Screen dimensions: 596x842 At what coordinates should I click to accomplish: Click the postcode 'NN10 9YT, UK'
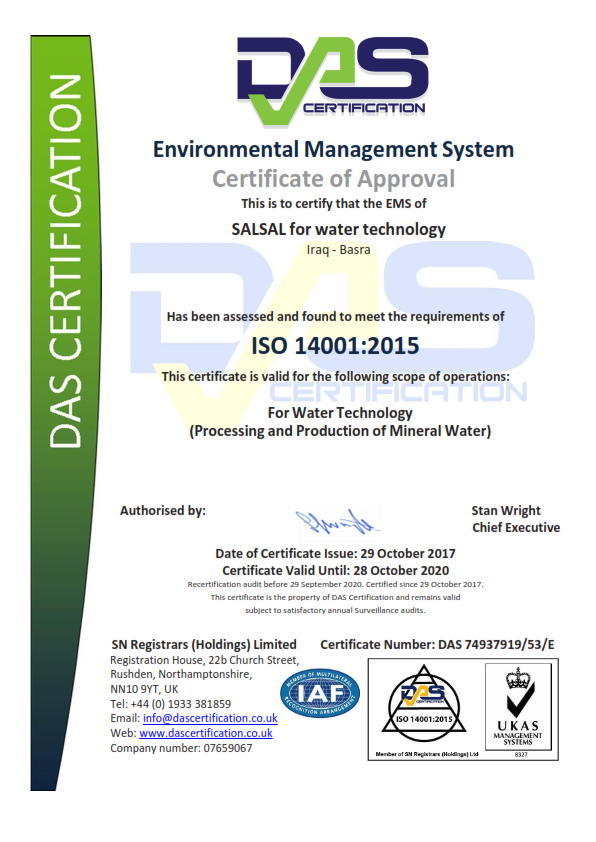(x=144, y=689)
